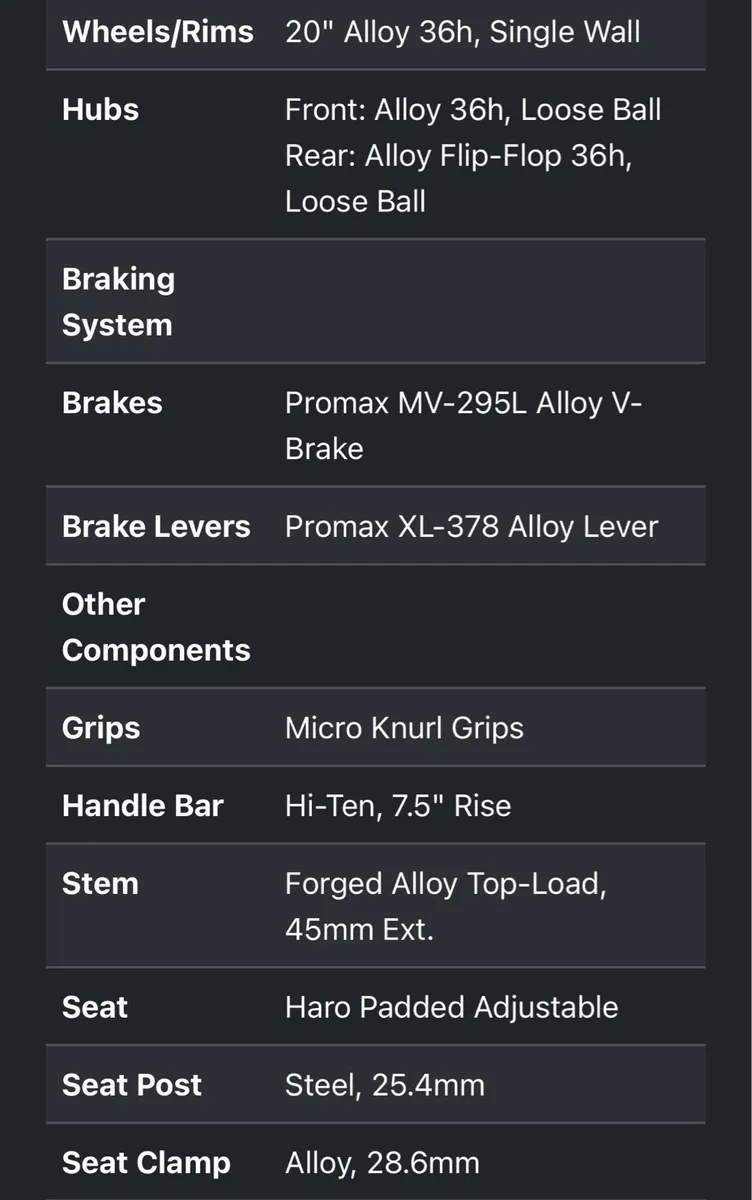Select the Handle Bar label
752x1200 pixels.
(142, 806)
